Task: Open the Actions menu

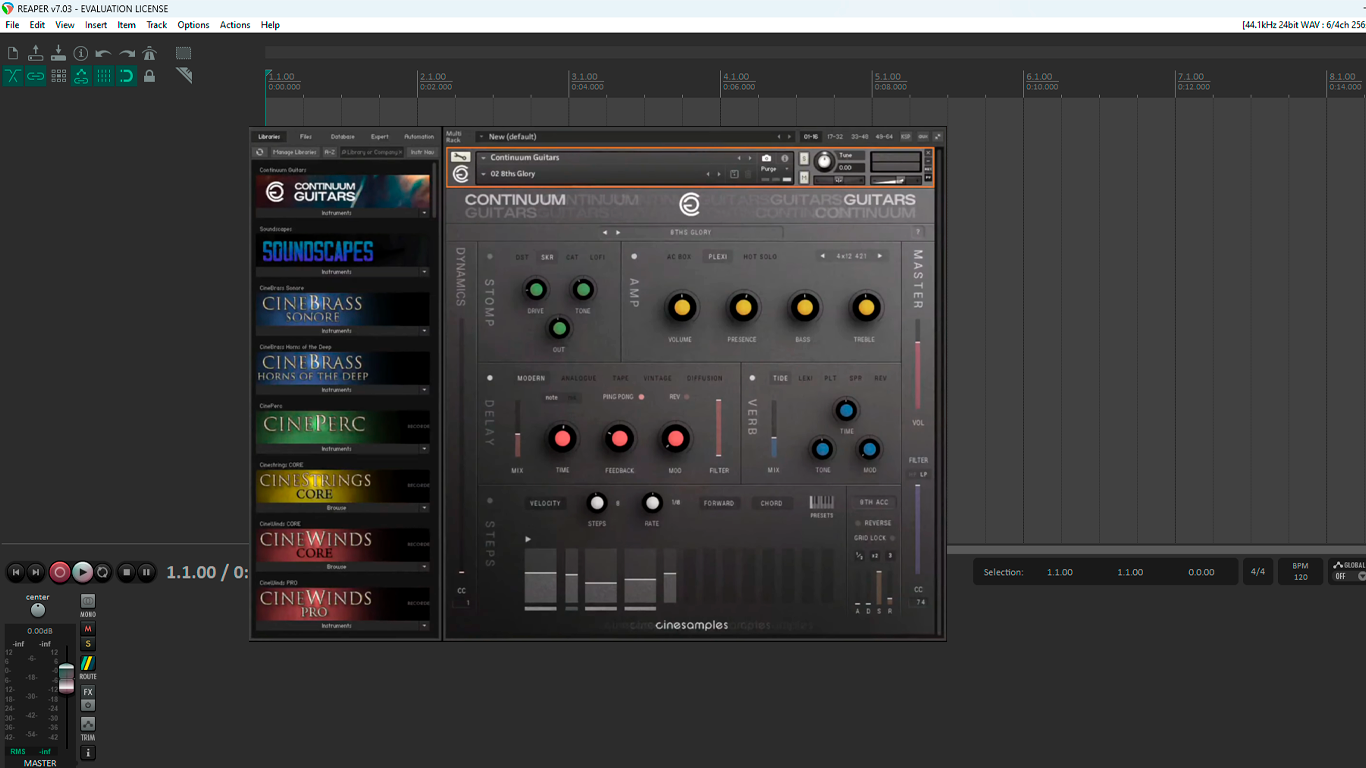Action: (x=235, y=25)
